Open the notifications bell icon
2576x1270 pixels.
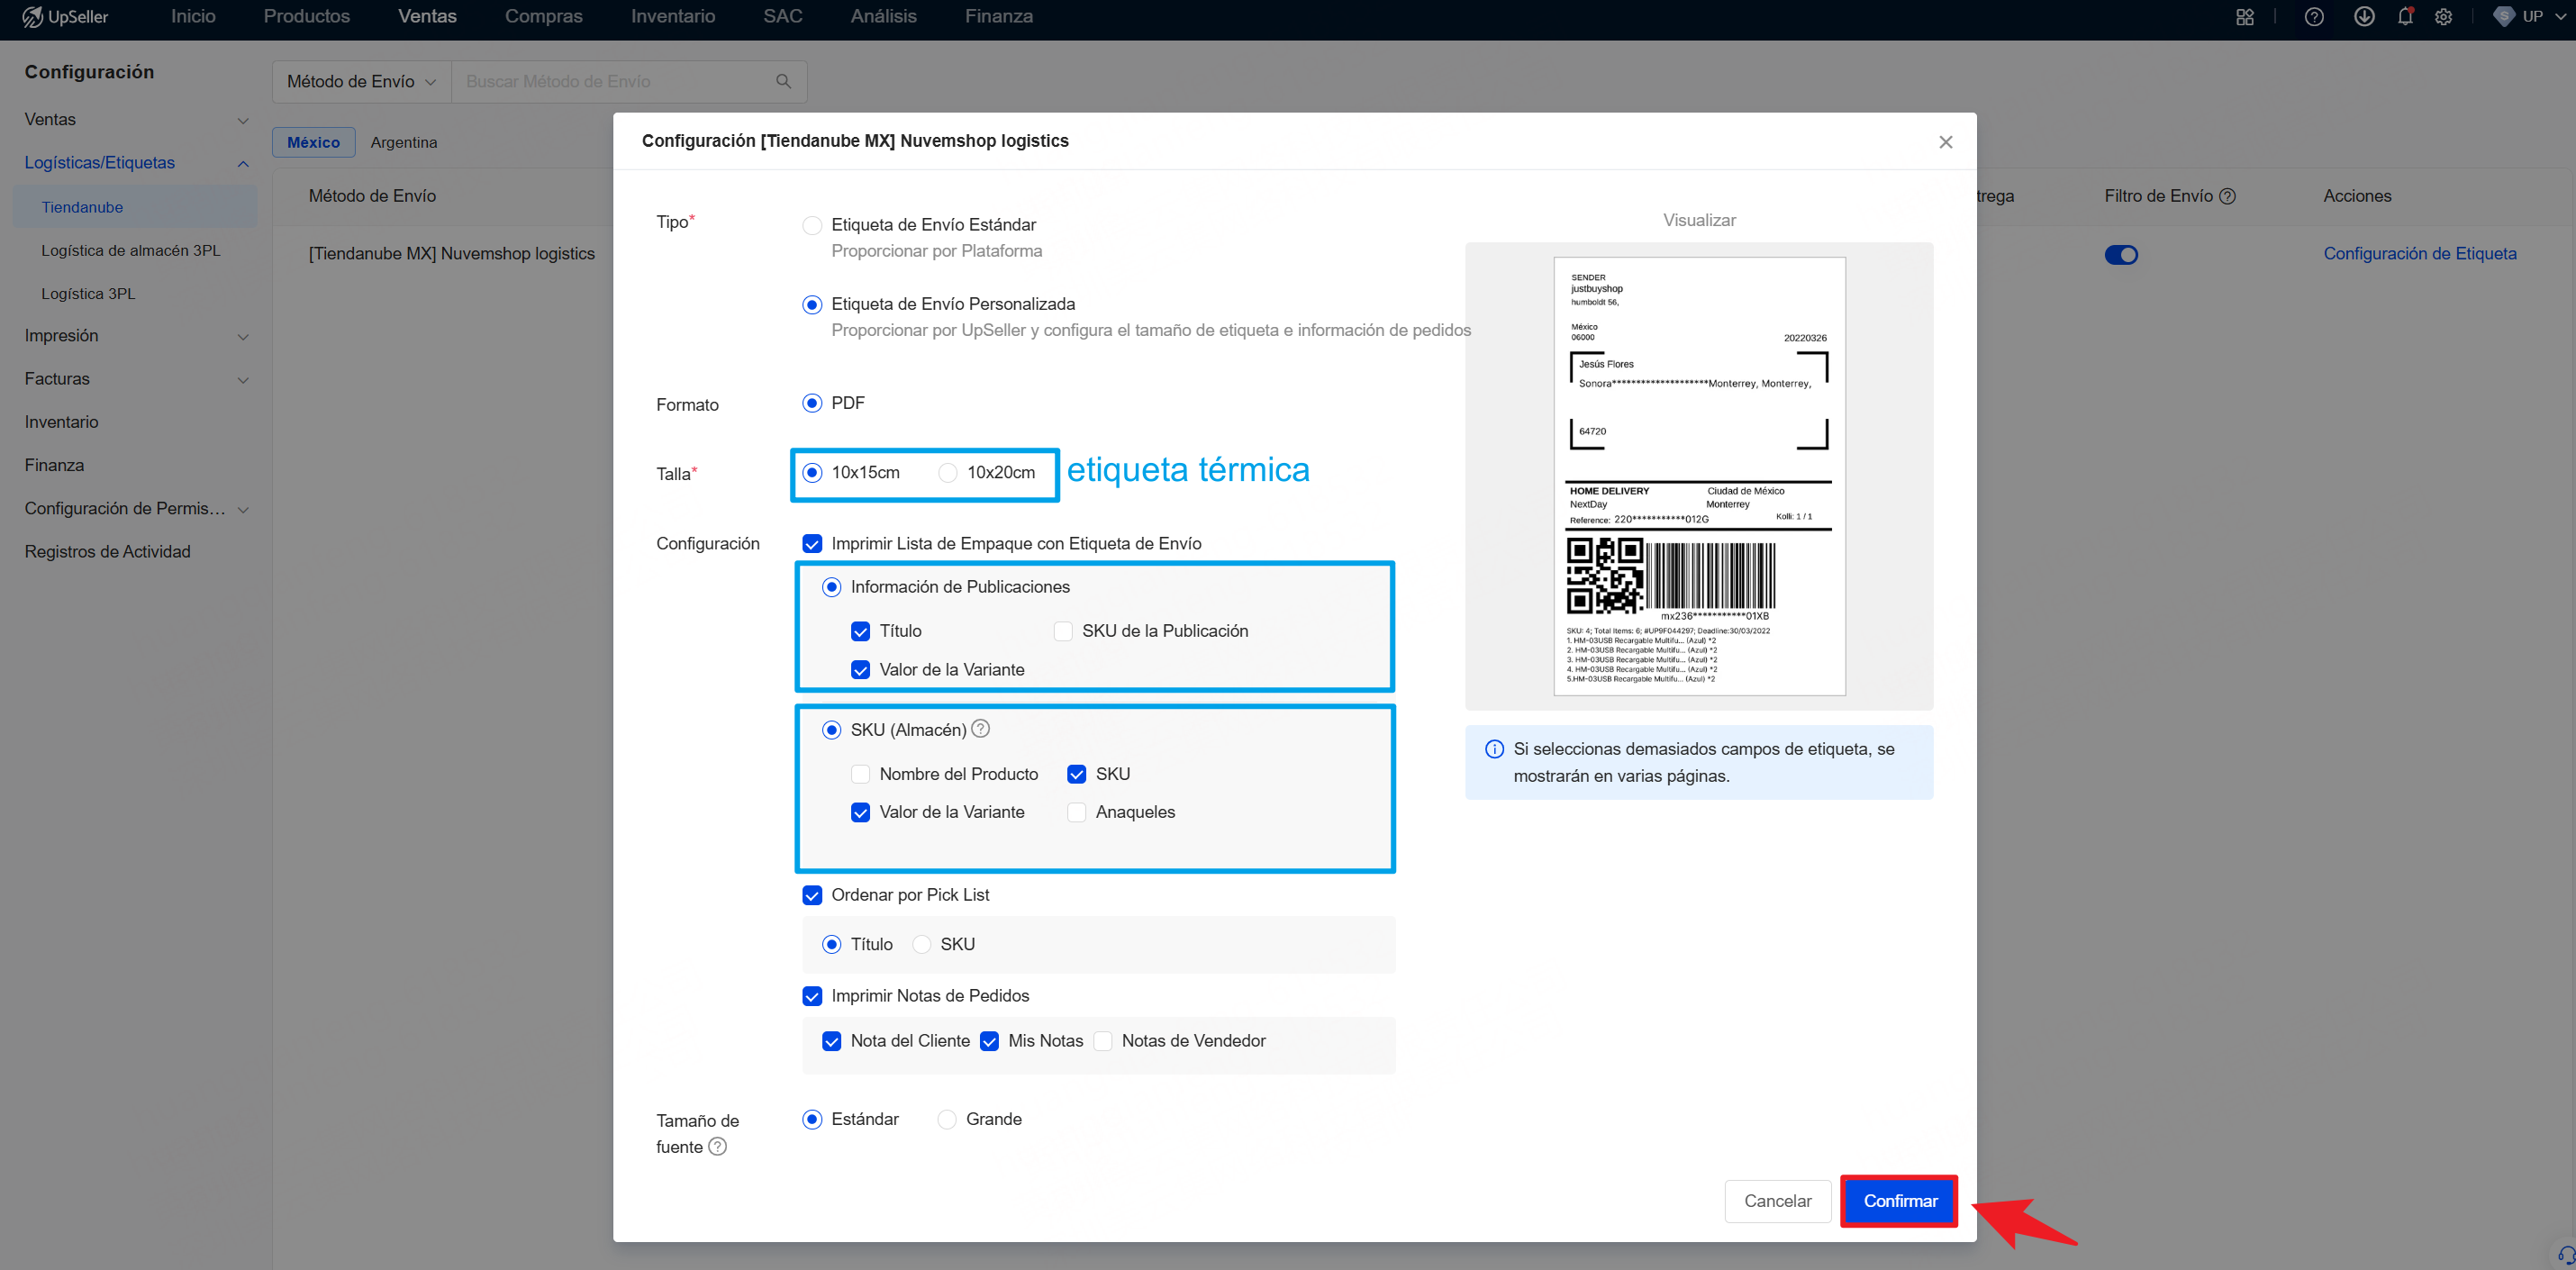[2405, 17]
